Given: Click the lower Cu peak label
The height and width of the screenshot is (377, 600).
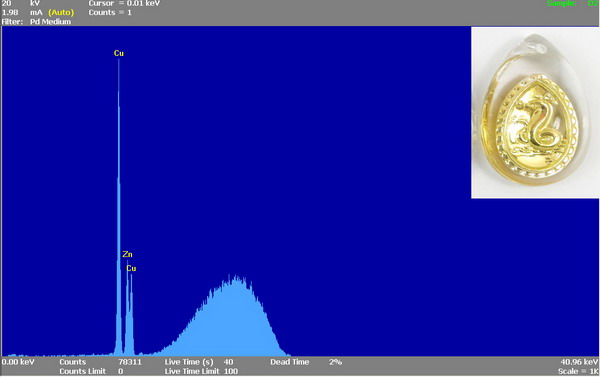Looking at the screenshot, I should [x=131, y=268].
